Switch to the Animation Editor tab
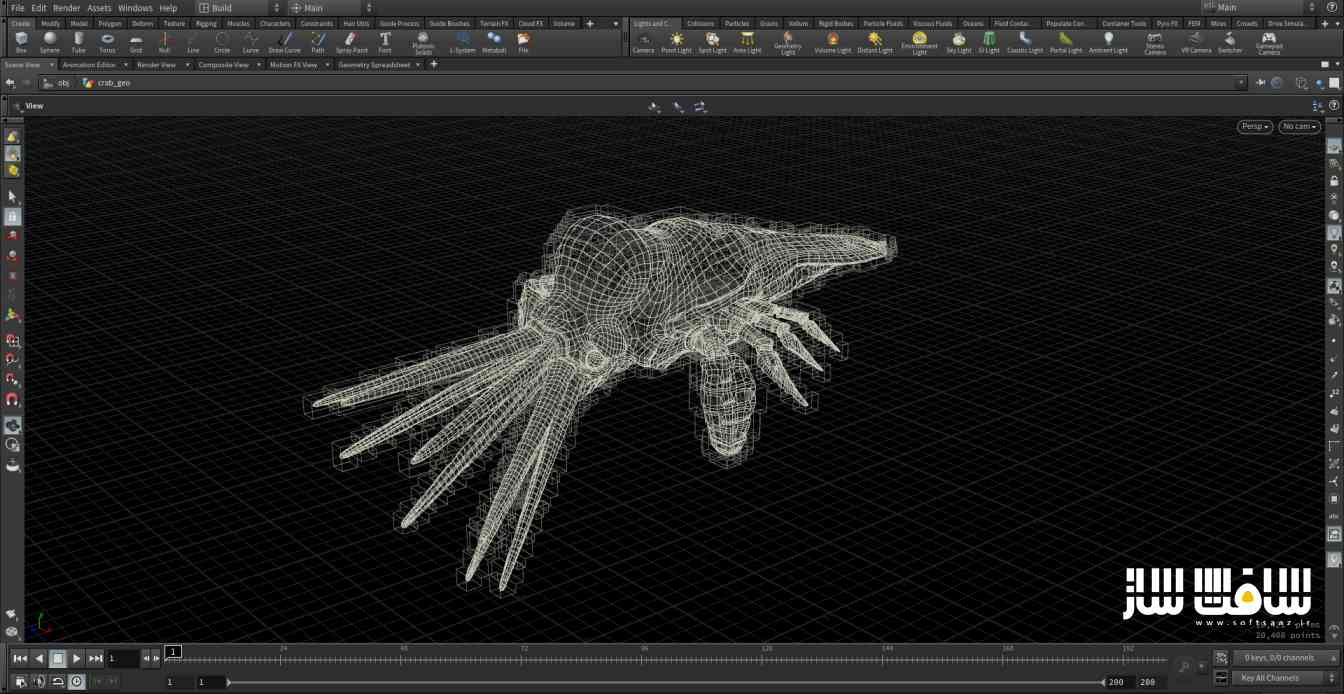The image size is (1344, 694). pos(89,64)
